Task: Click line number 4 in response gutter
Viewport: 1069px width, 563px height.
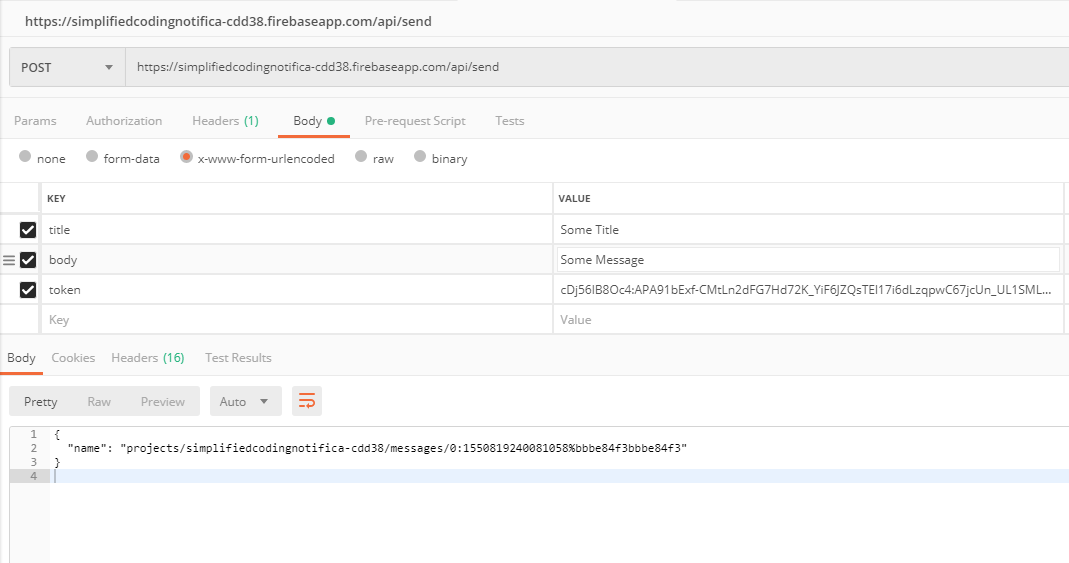Action: (33, 476)
